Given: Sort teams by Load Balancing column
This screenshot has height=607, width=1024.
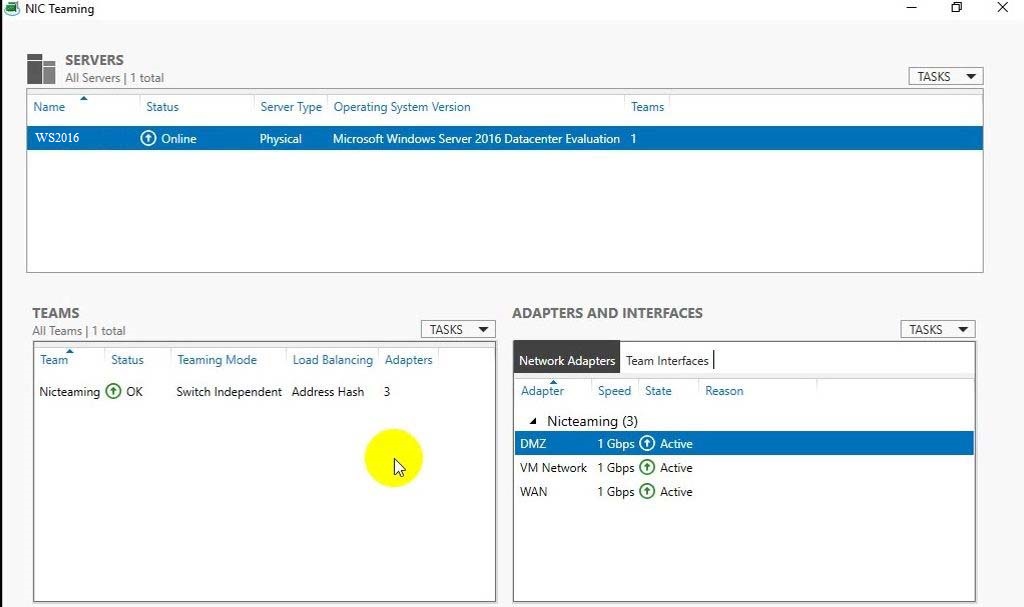Looking at the screenshot, I should point(332,360).
